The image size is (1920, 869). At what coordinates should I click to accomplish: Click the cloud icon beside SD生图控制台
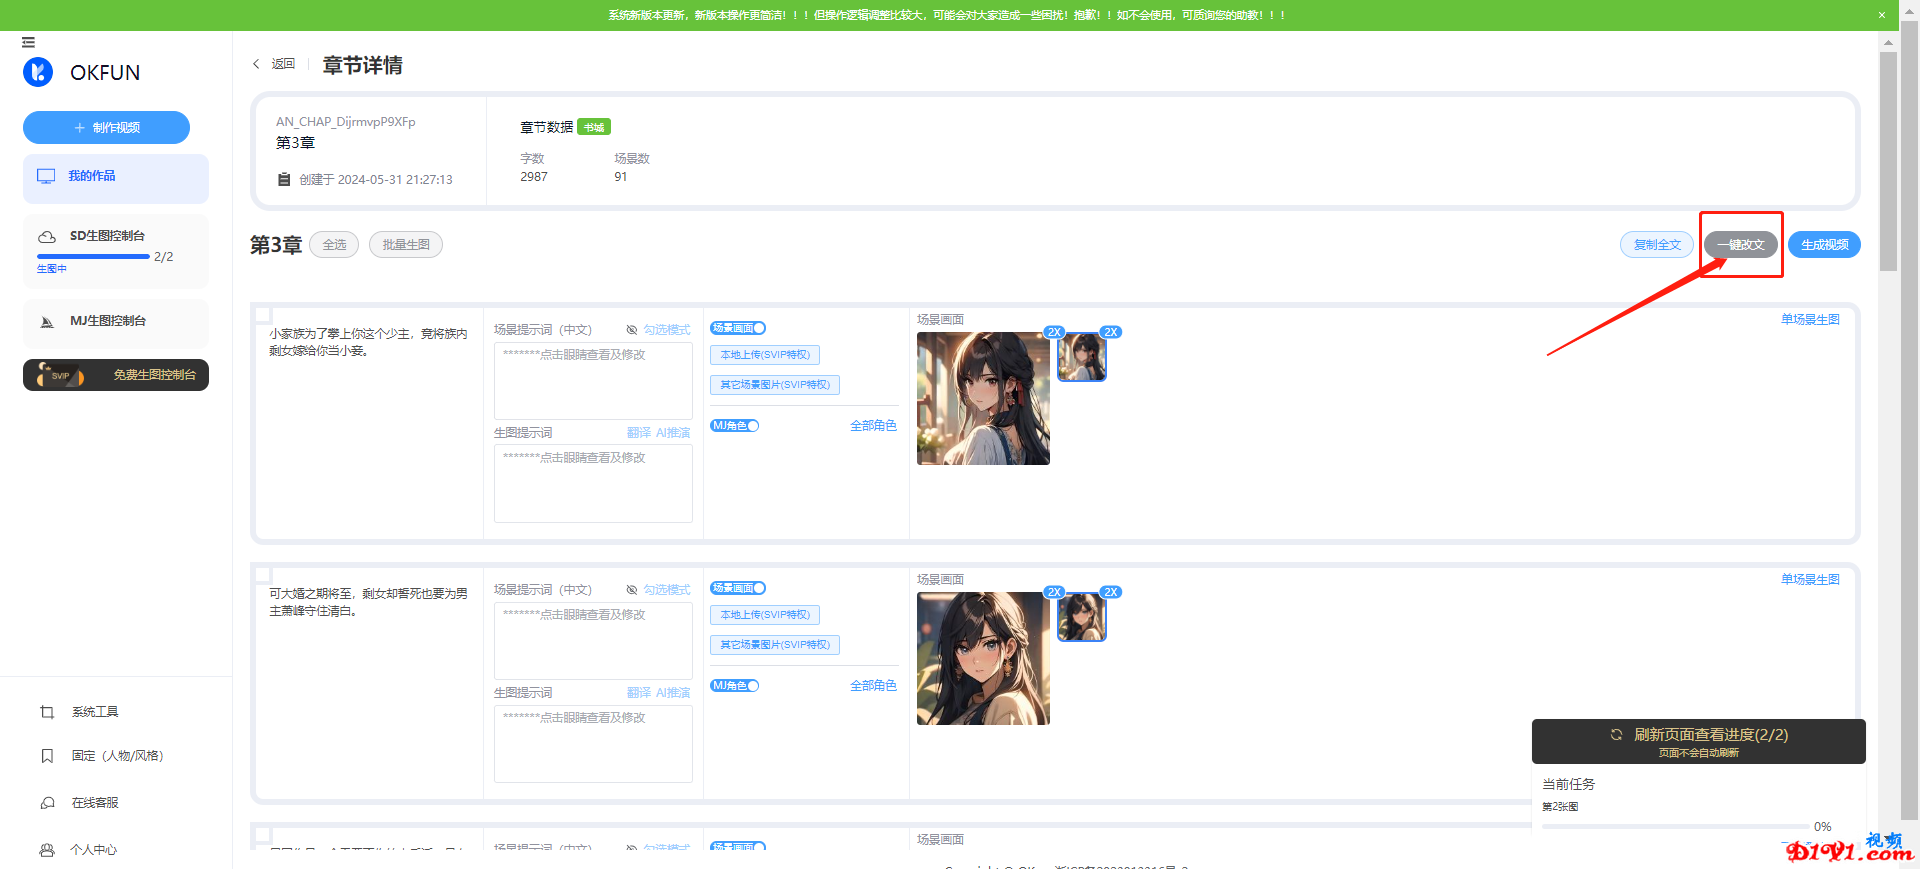click(x=47, y=237)
